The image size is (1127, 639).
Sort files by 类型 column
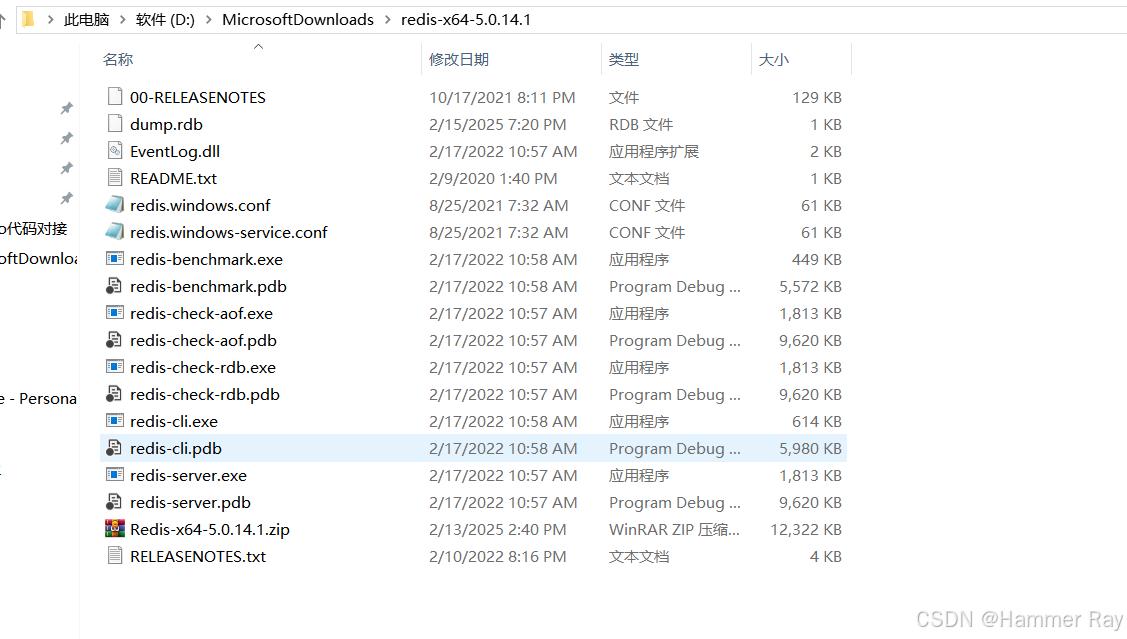pos(623,60)
